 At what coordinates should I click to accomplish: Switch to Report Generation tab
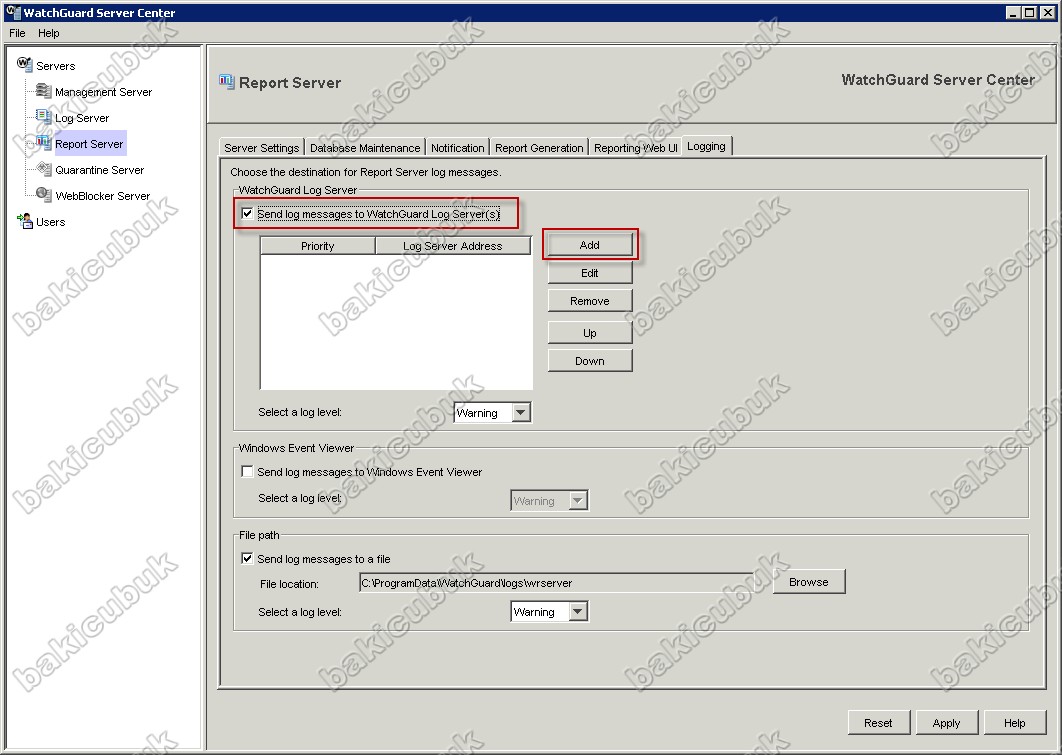click(x=539, y=148)
